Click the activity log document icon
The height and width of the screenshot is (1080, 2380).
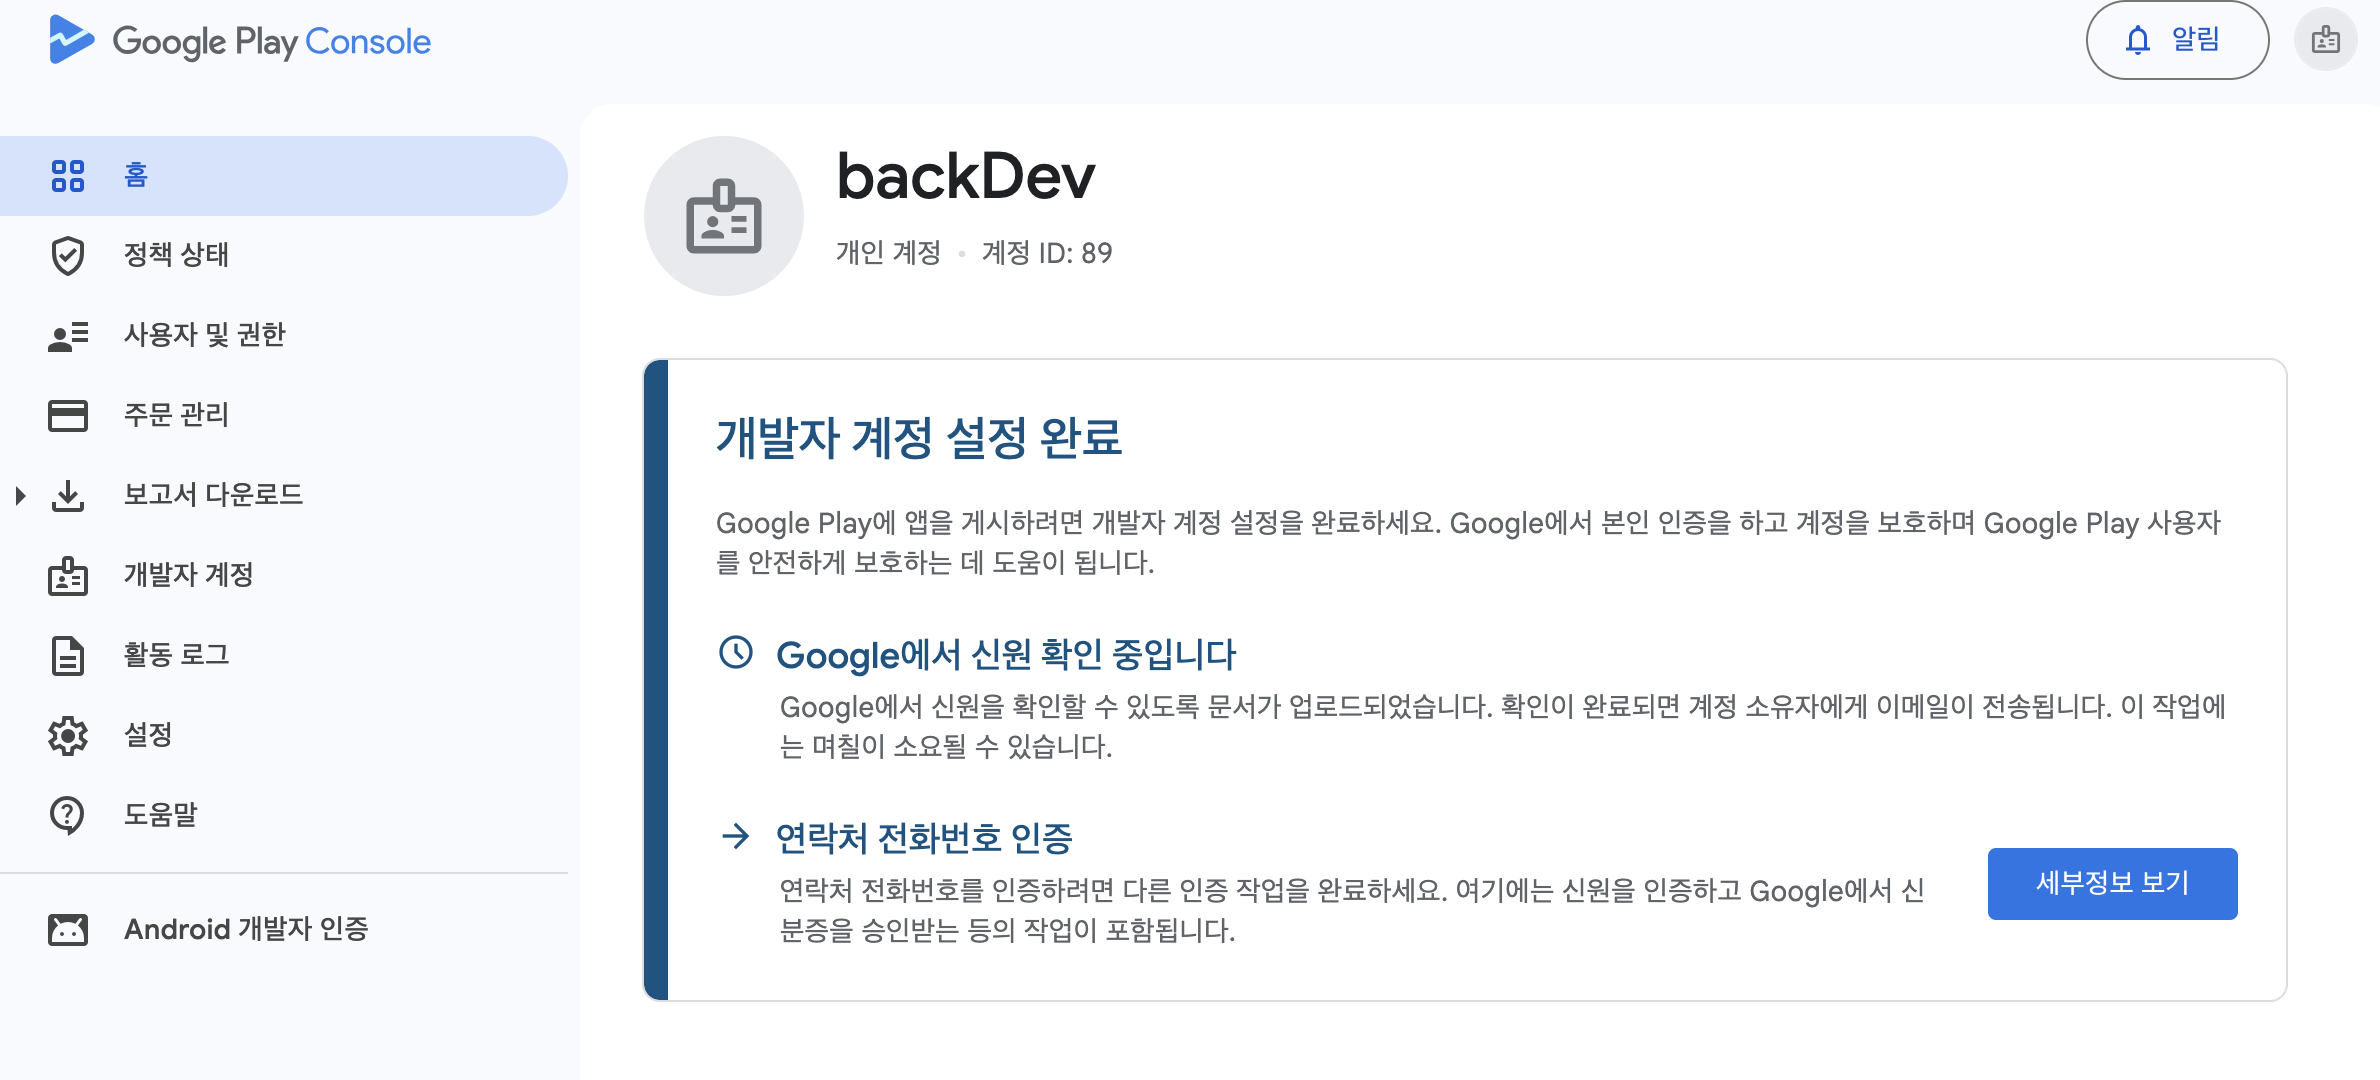(x=68, y=656)
